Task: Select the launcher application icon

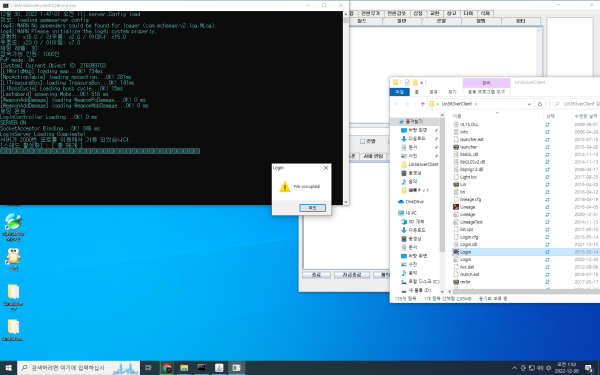Action: pos(456,147)
